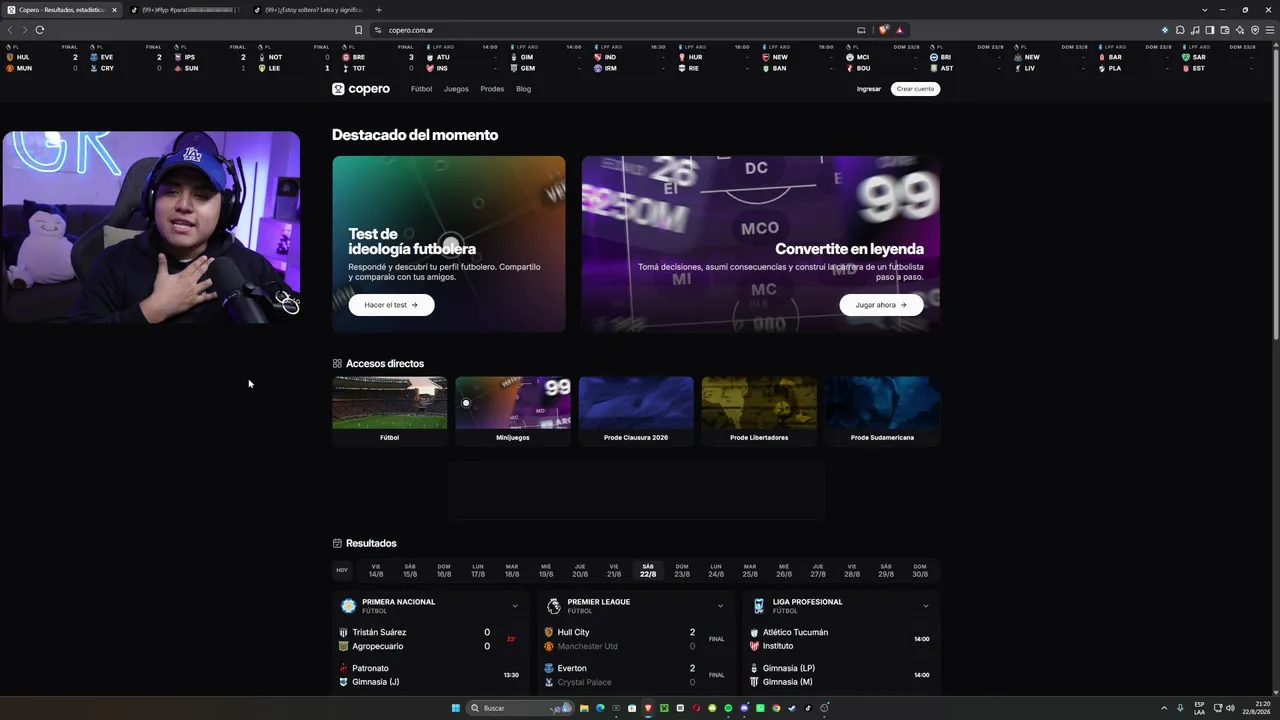Open the Prode Libertadores shortcut

[x=759, y=410]
